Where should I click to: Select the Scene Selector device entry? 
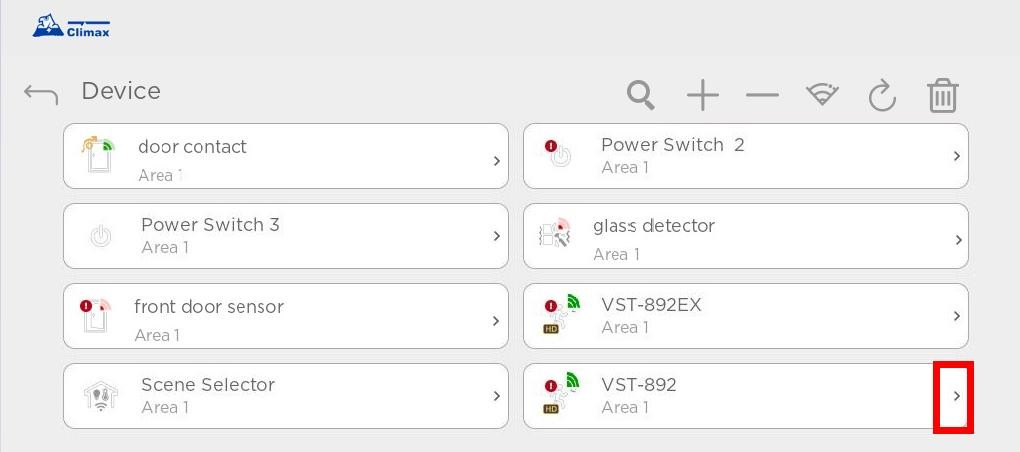286,396
